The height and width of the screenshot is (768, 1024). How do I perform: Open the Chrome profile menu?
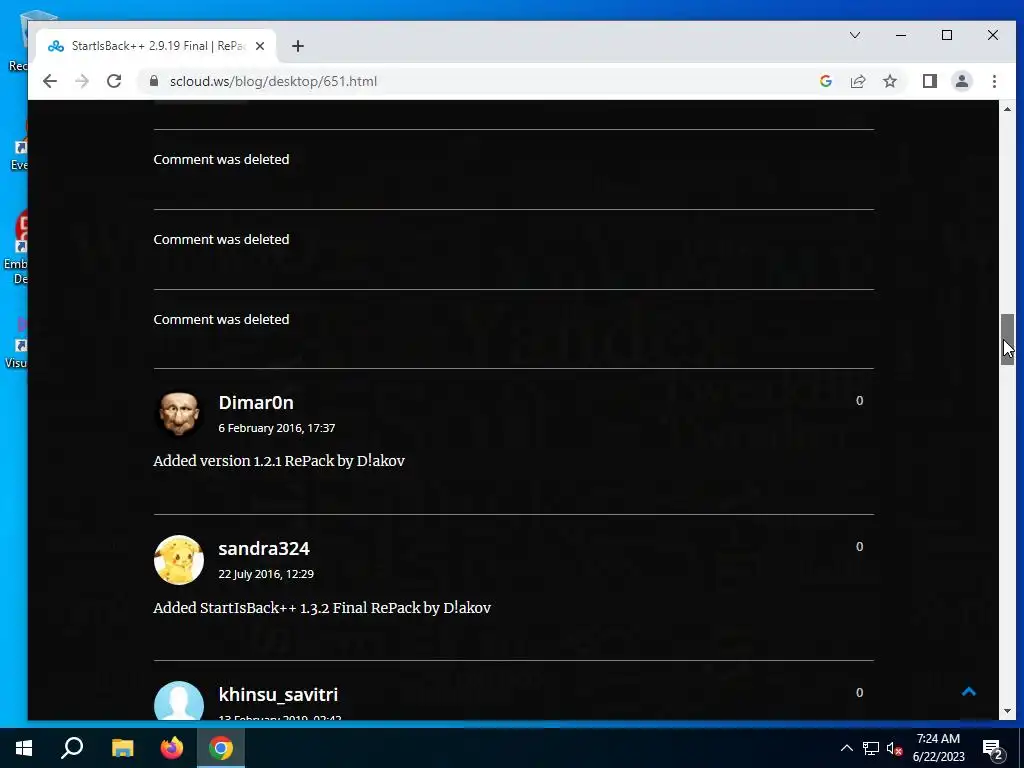click(x=961, y=81)
